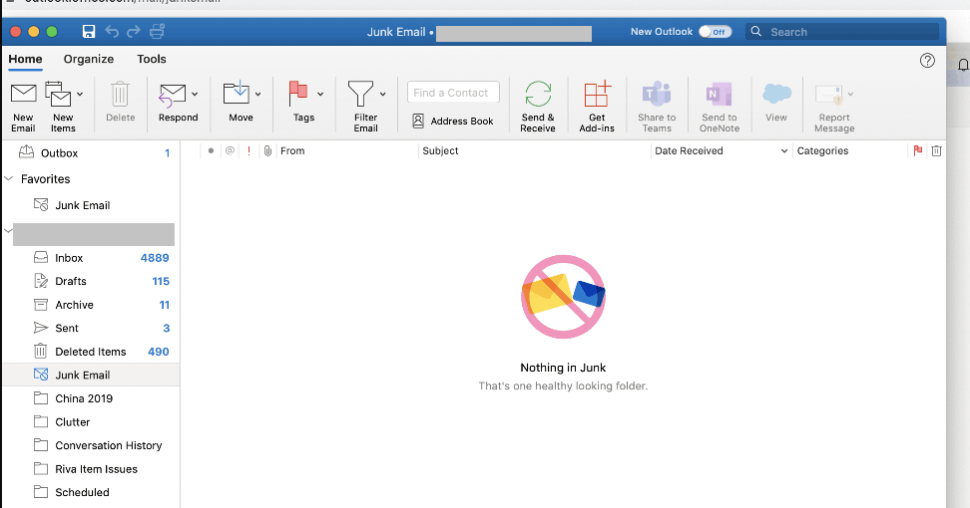Screen dimensions: 970x508
Task: Click the Categories column header
Action: (823, 150)
